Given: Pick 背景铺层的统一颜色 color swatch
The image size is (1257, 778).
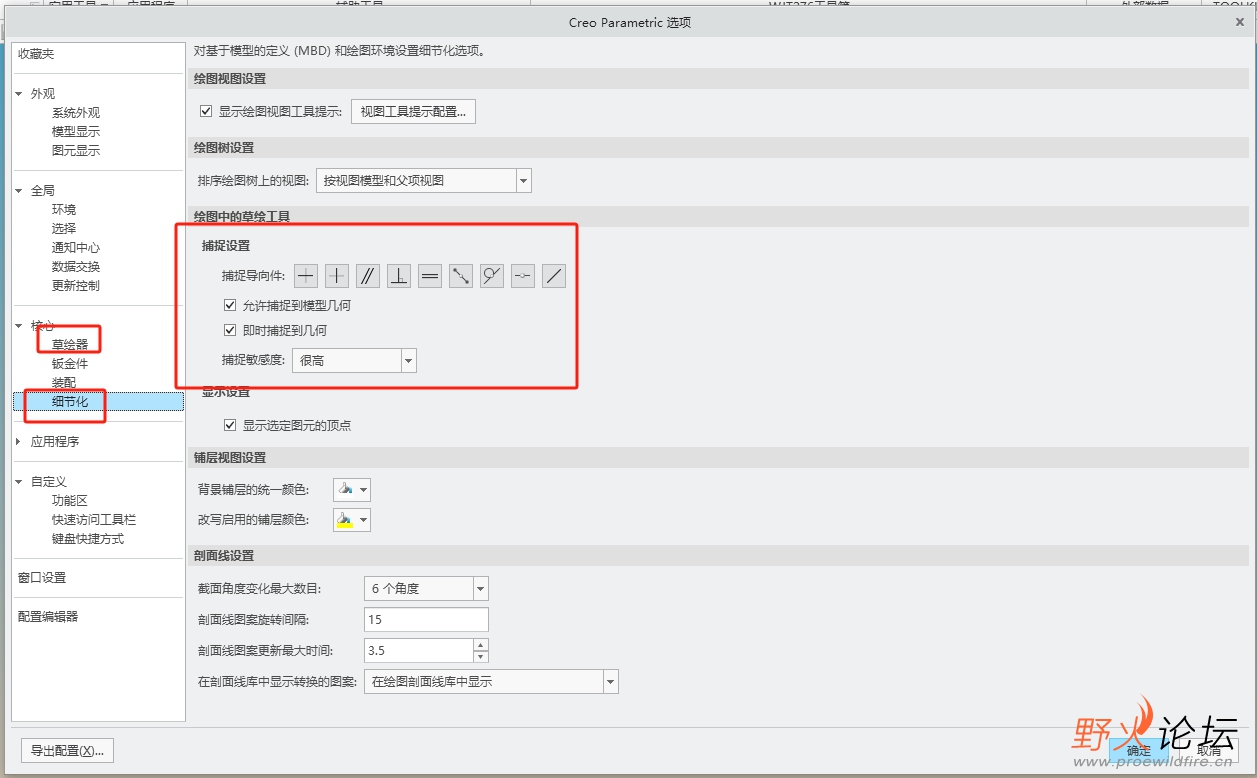Looking at the screenshot, I should tap(351, 490).
